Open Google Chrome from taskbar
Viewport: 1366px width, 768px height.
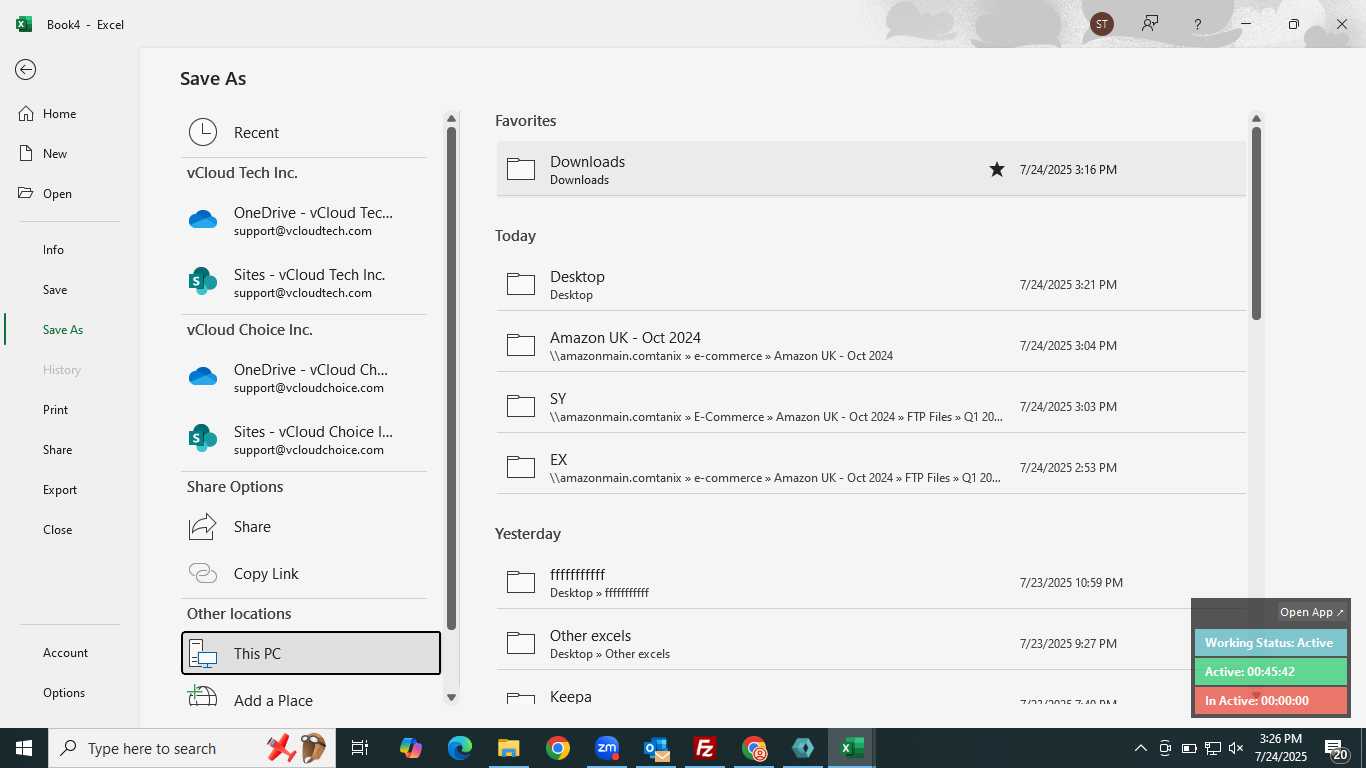pos(557,748)
